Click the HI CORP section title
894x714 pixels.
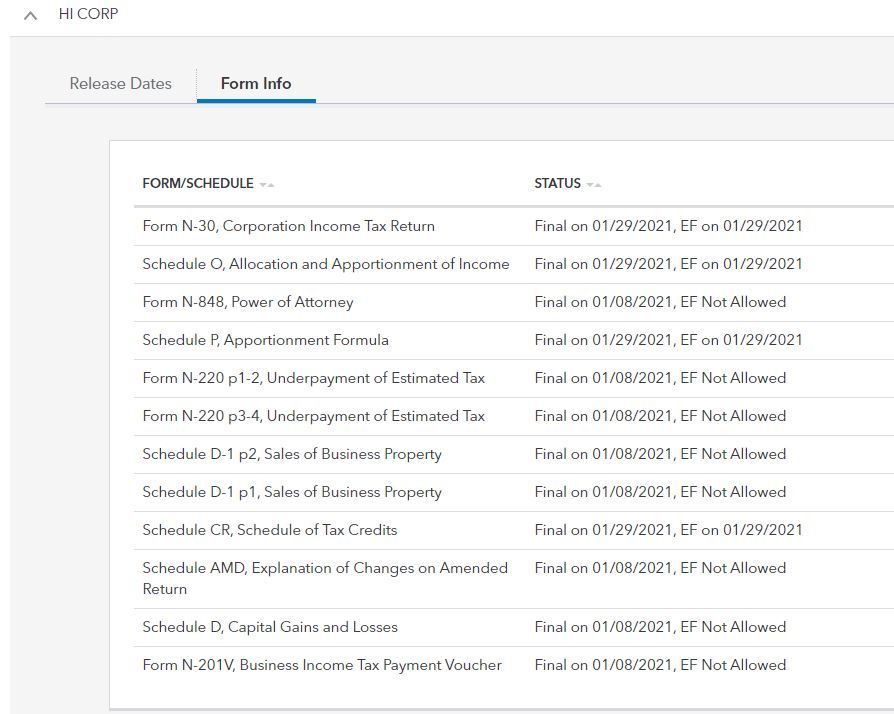click(x=88, y=15)
